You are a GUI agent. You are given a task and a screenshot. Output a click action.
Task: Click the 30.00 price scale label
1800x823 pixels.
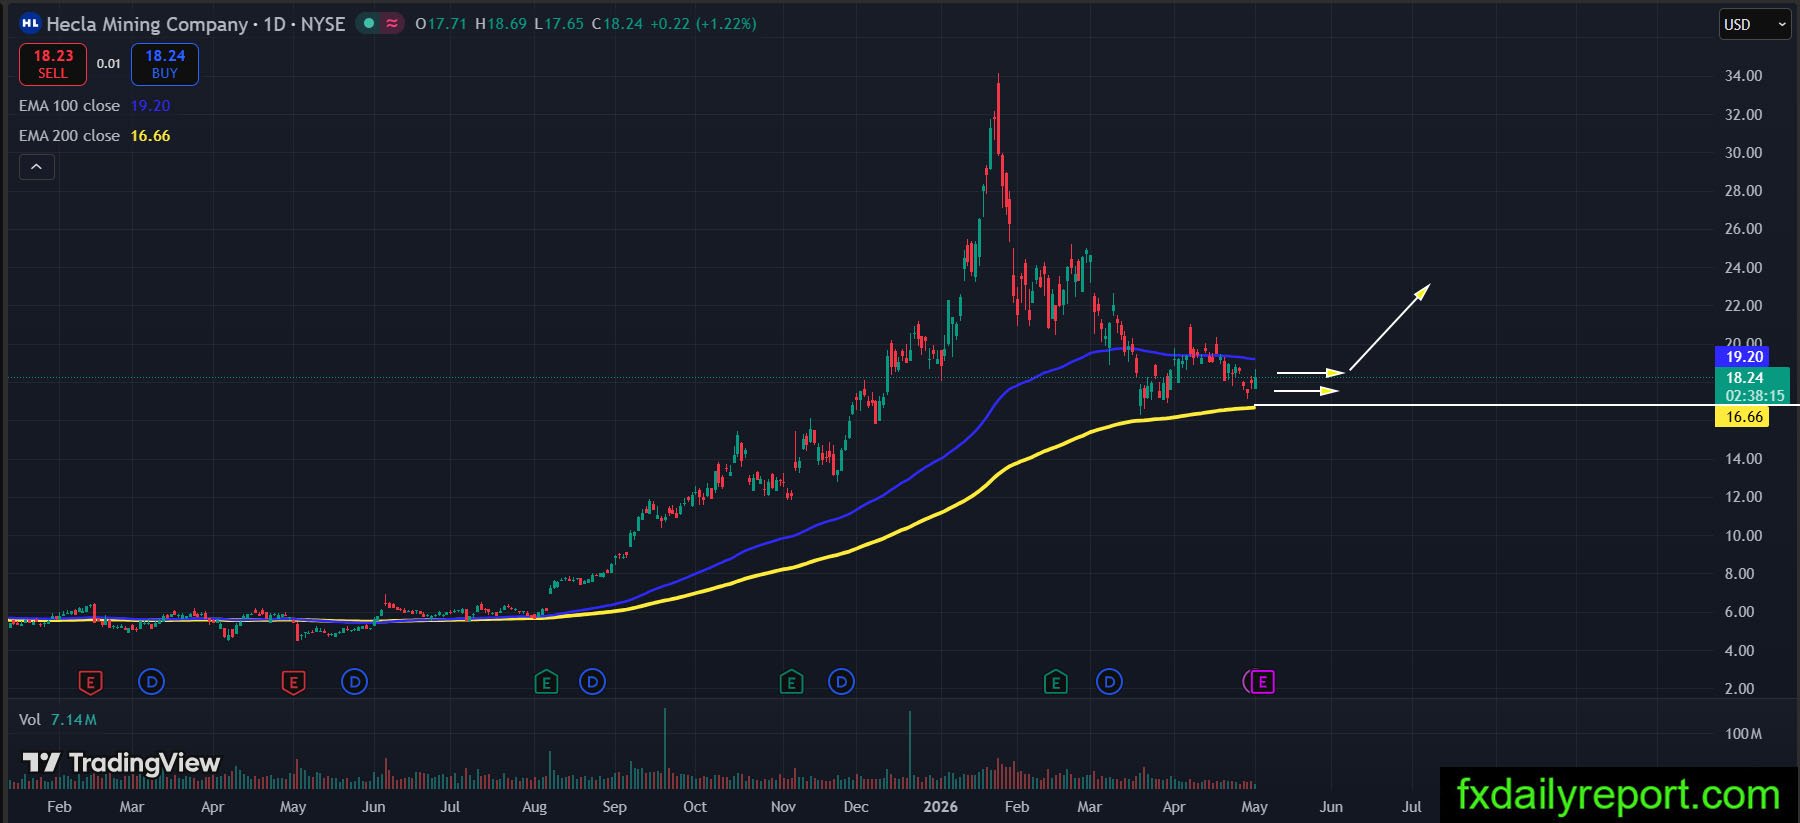click(1743, 153)
